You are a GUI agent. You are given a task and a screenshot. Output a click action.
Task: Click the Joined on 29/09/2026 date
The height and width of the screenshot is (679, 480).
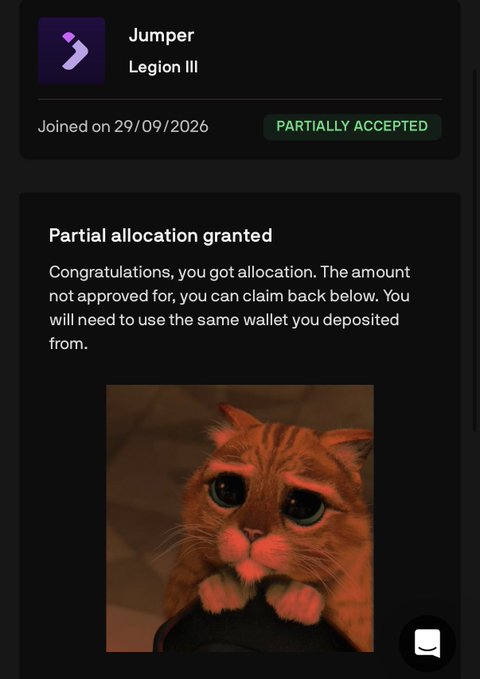click(123, 126)
